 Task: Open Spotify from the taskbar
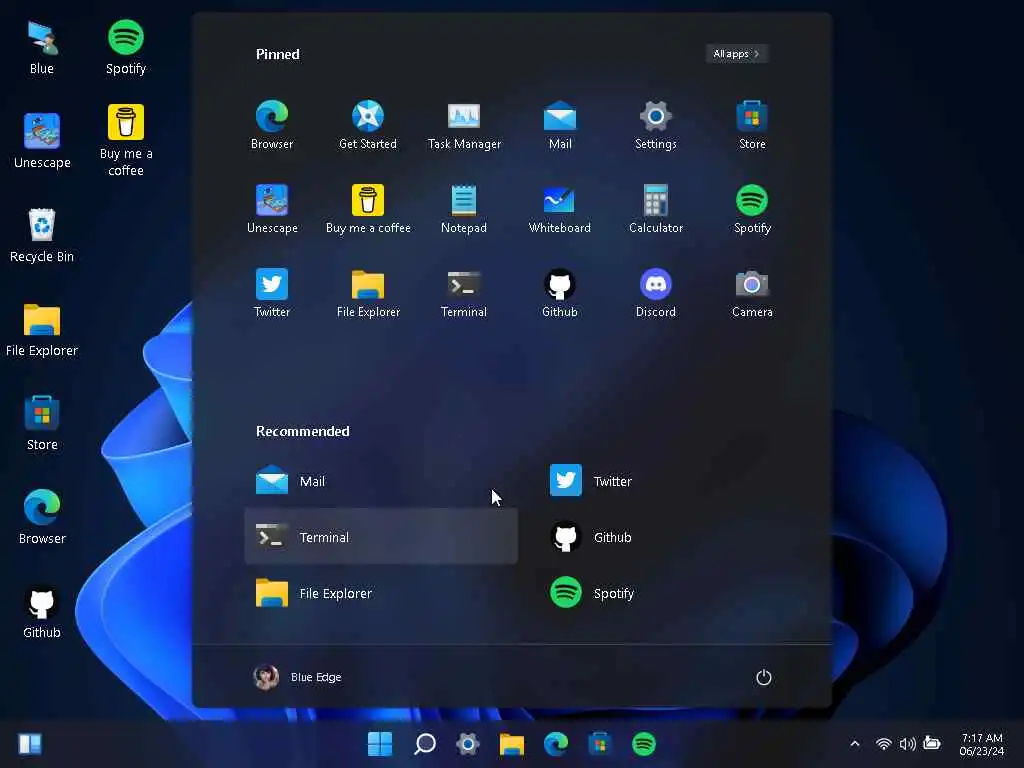644,743
